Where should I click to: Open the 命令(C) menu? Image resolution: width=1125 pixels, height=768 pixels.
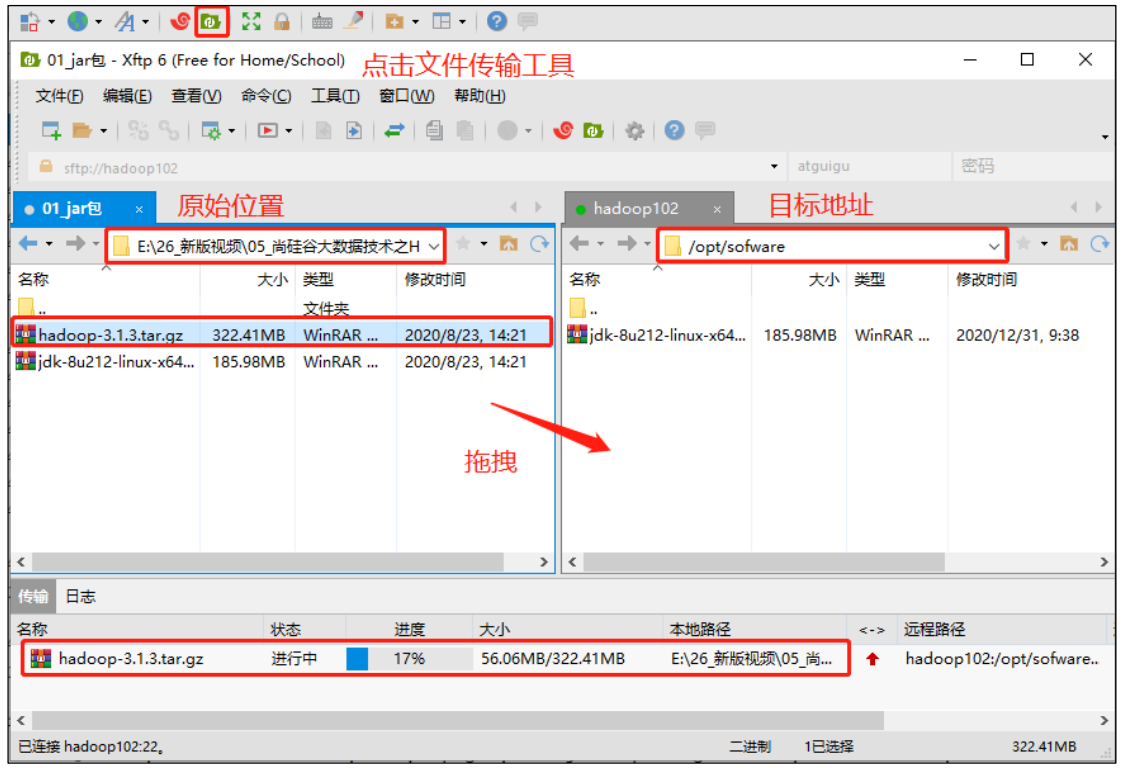[266, 96]
